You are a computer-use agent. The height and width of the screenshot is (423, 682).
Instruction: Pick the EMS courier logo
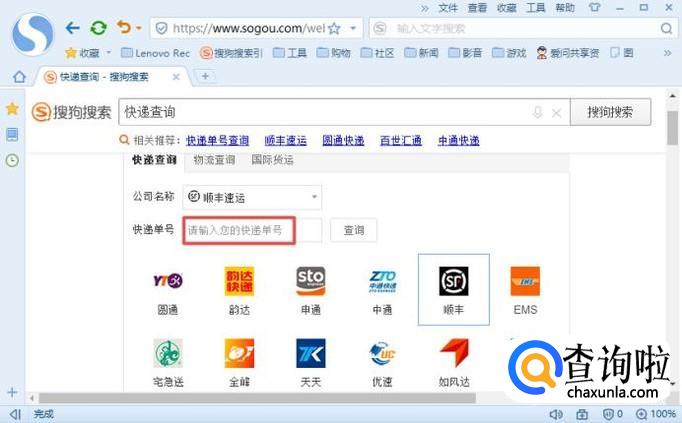[525, 283]
